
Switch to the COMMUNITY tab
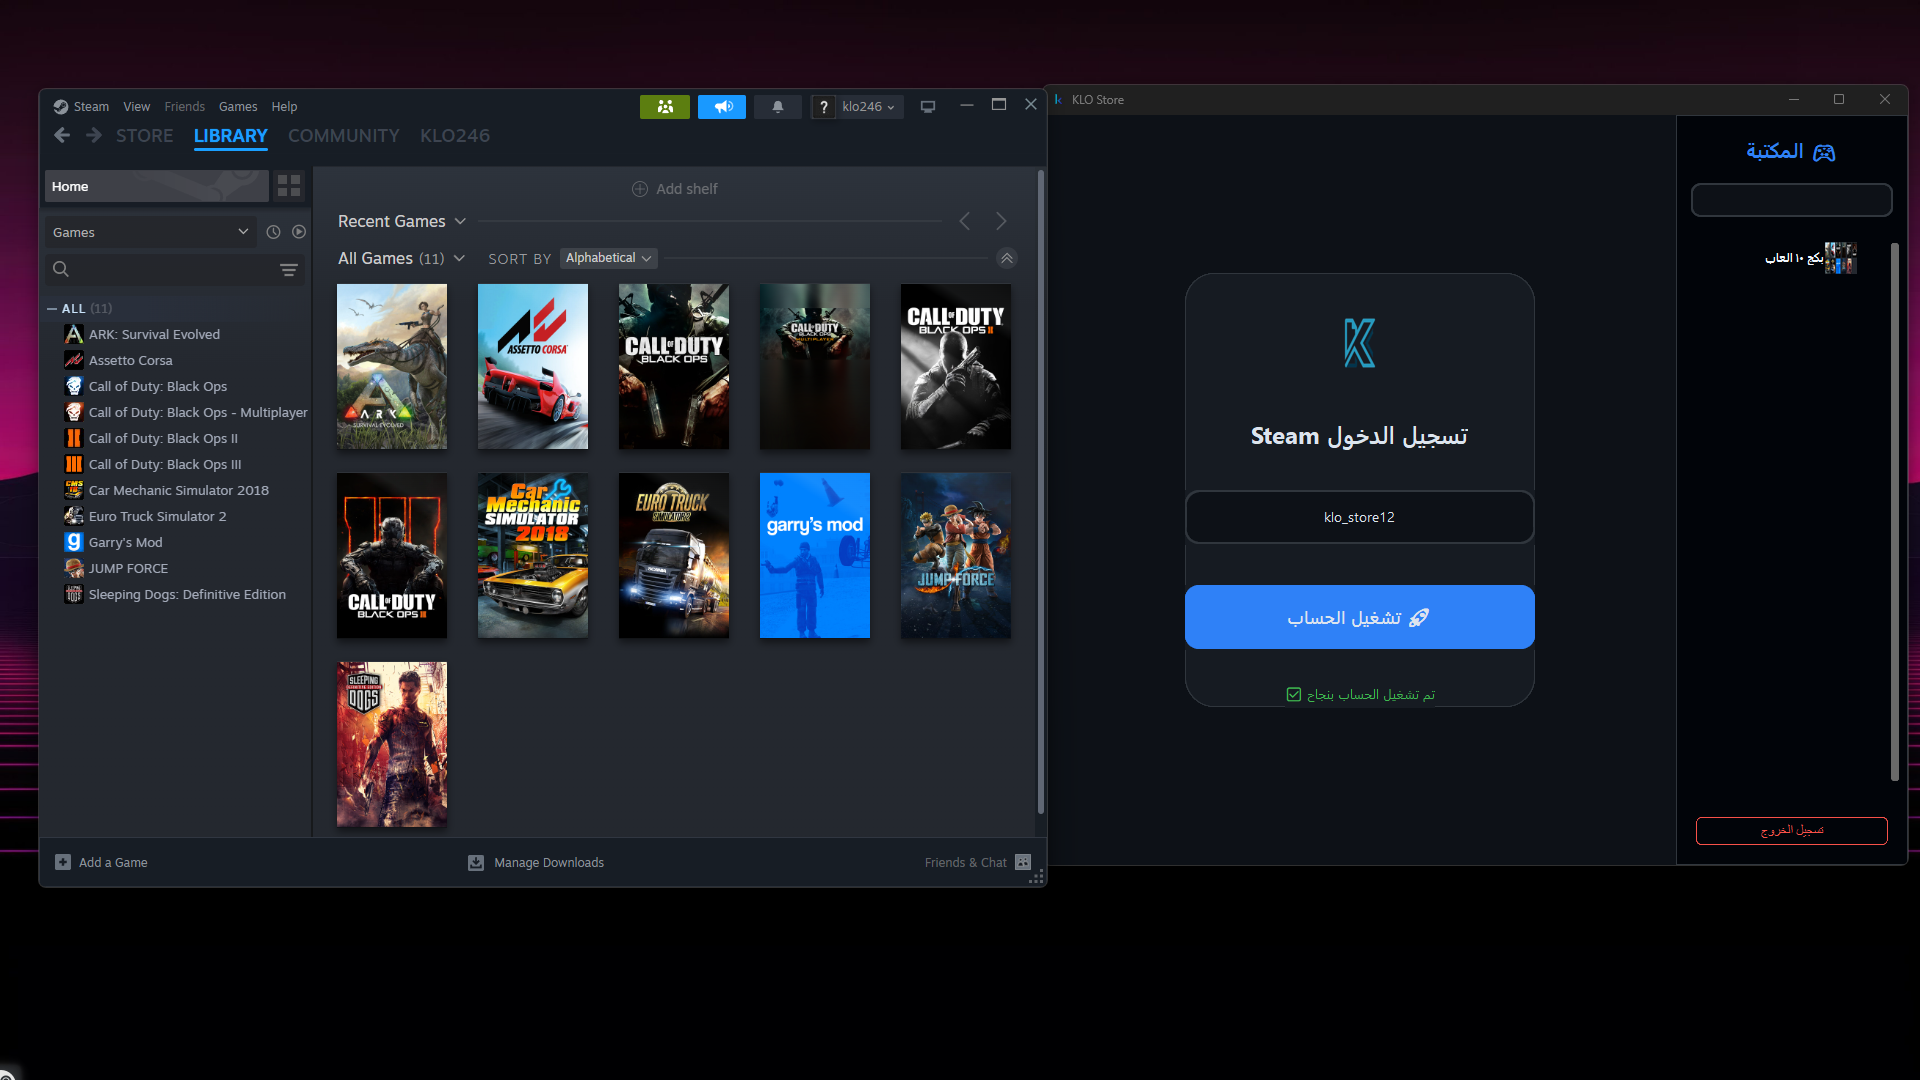344,136
